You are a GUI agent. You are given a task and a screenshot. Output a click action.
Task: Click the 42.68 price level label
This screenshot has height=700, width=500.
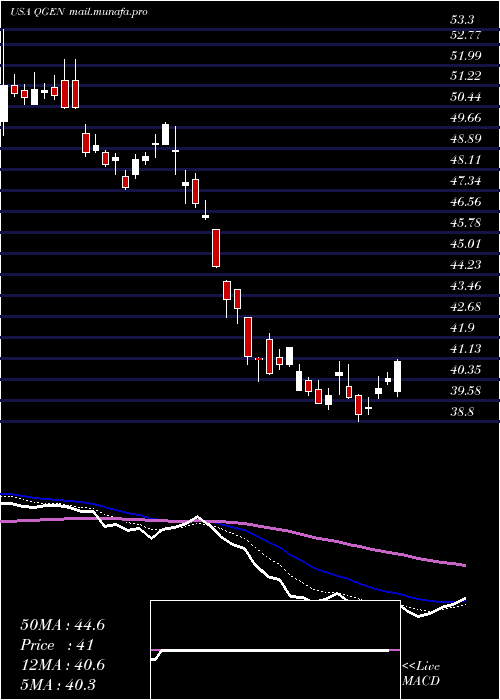(x=466, y=307)
